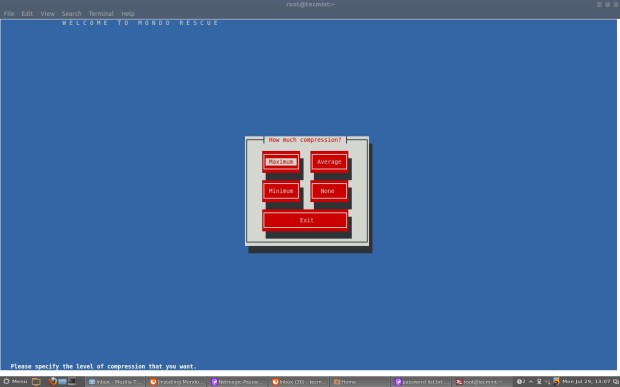620x387 pixels.
Task: Switch to Inbox Mozilla Thunderbird taskbar window
Action: pos(115,382)
